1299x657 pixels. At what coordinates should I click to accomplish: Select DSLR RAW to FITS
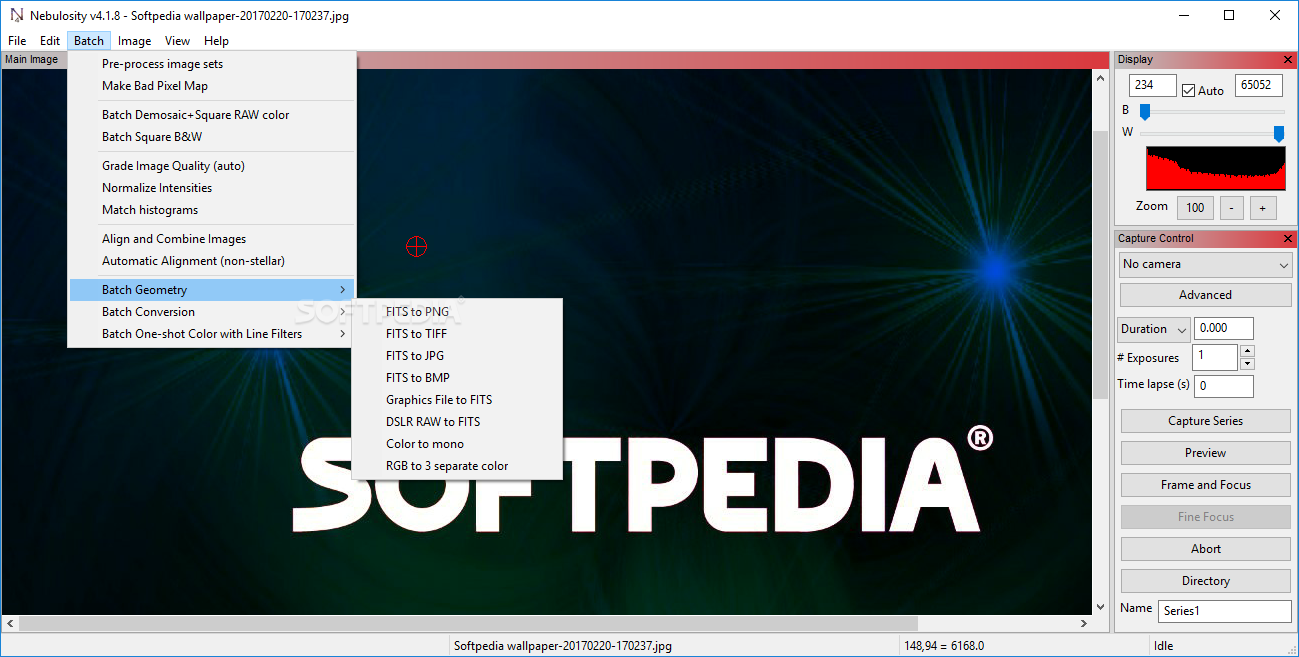click(457, 422)
